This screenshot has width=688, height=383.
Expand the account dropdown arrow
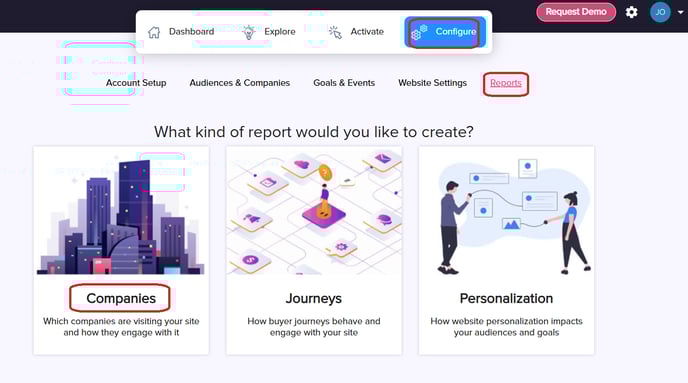(680, 12)
